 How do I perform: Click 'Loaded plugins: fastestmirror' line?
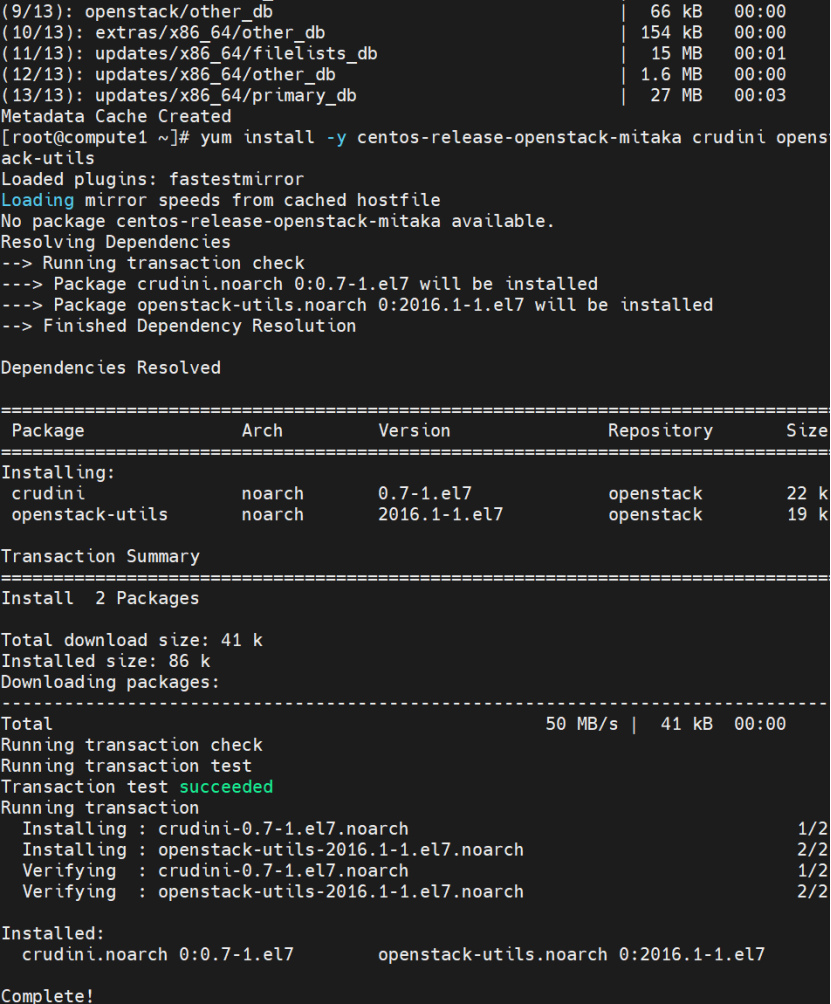click(x=152, y=179)
